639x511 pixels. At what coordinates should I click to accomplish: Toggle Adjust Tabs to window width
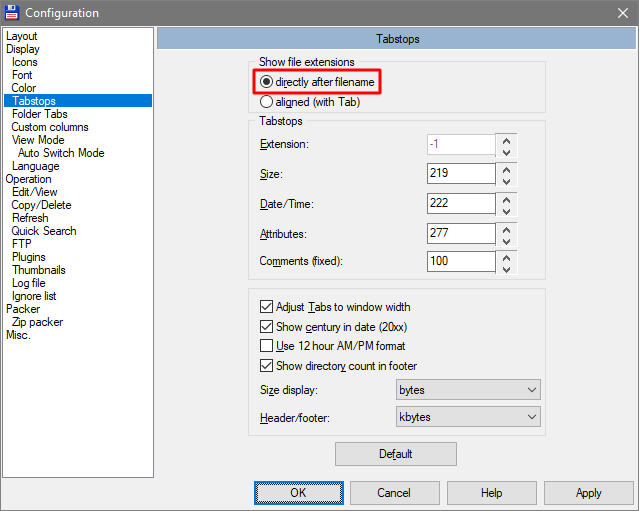coord(266,307)
